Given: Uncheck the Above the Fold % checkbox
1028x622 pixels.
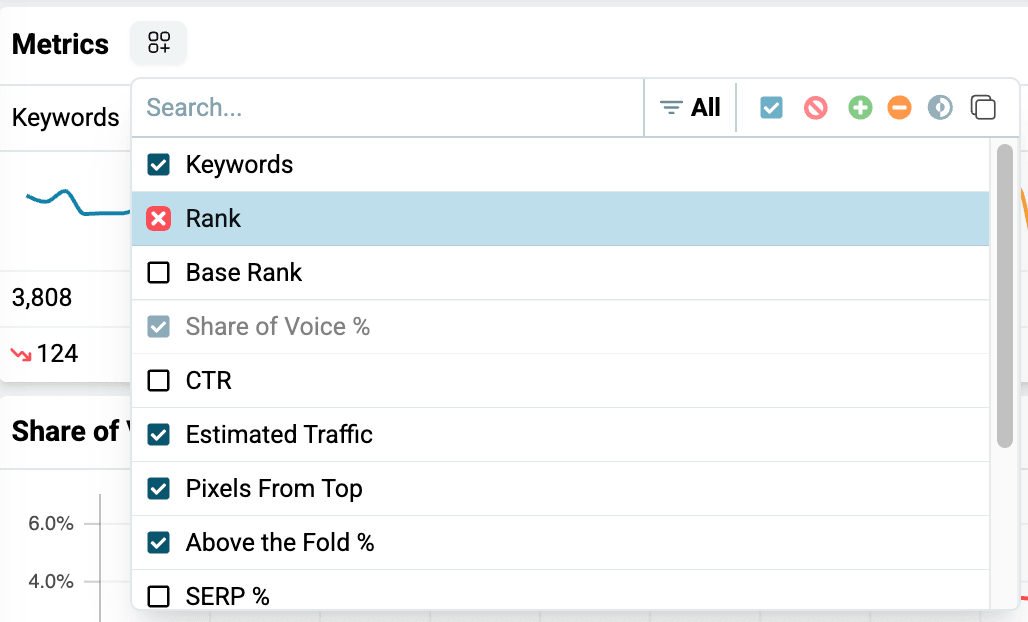Looking at the screenshot, I should (159, 542).
